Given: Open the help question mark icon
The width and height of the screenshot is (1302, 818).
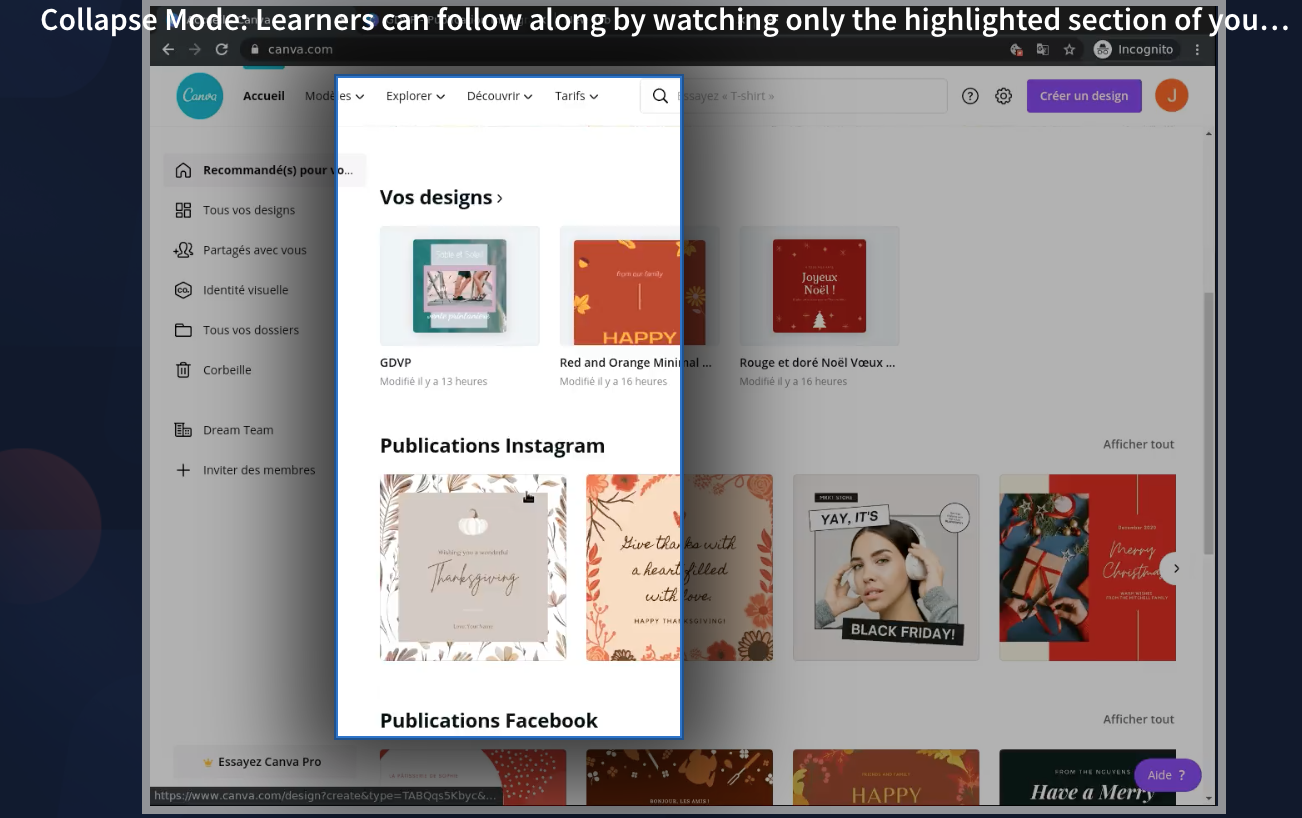Looking at the screenshot, I should click(970, 96).
